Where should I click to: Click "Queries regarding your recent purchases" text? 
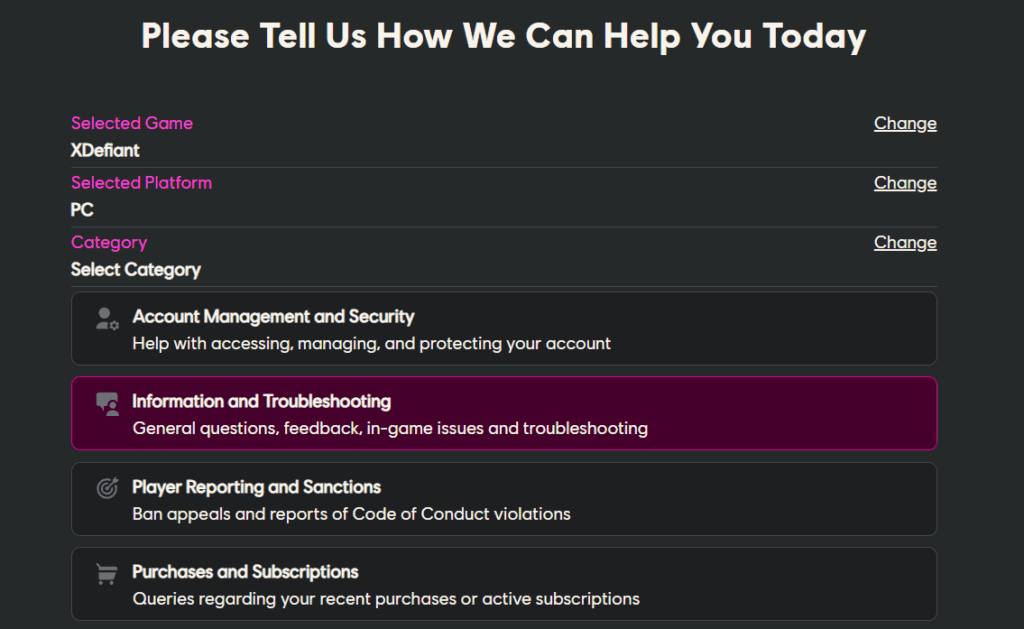pos(386,599)
